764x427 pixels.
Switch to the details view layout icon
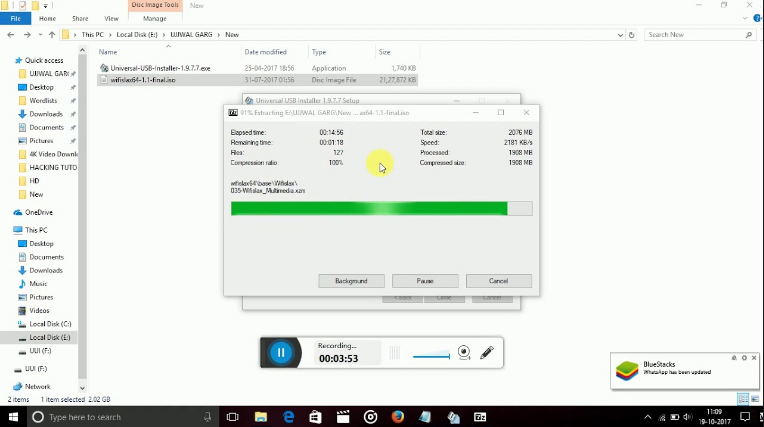pyautogui.click(x=743, y=399)
